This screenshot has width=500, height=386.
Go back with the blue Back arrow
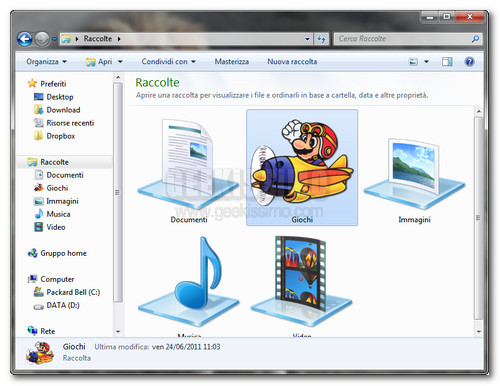coord(25,39)
